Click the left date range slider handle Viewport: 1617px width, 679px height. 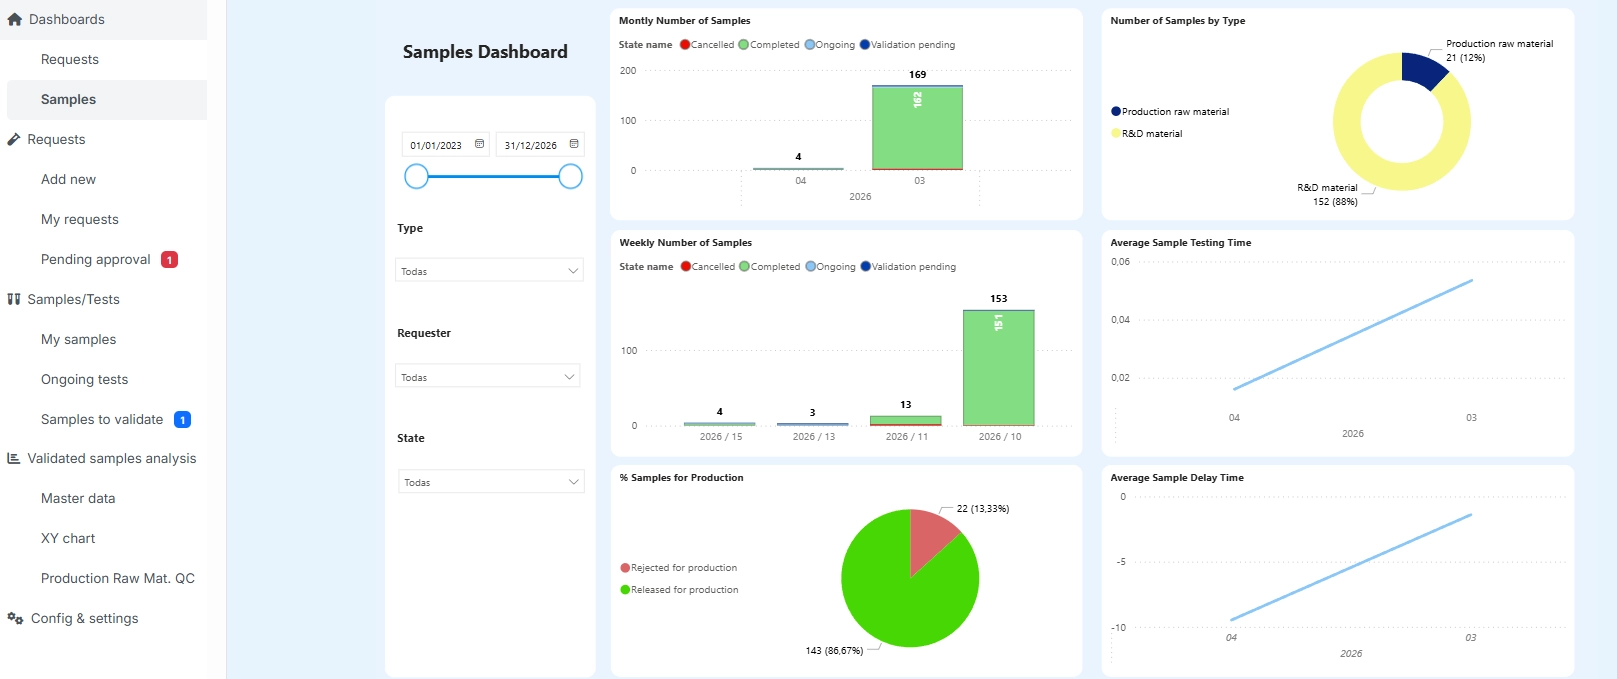click(416, 177)
